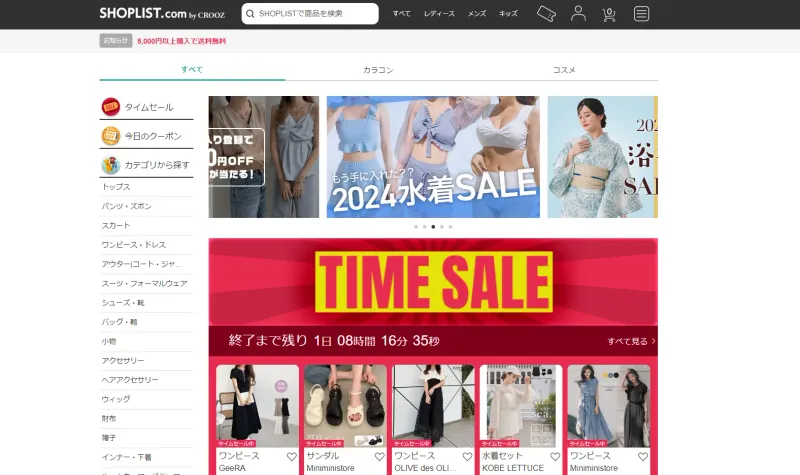The width and height of the screenshot is (800, 475).
Task: Open the ウィッグ category
Action: pos(146,399)
